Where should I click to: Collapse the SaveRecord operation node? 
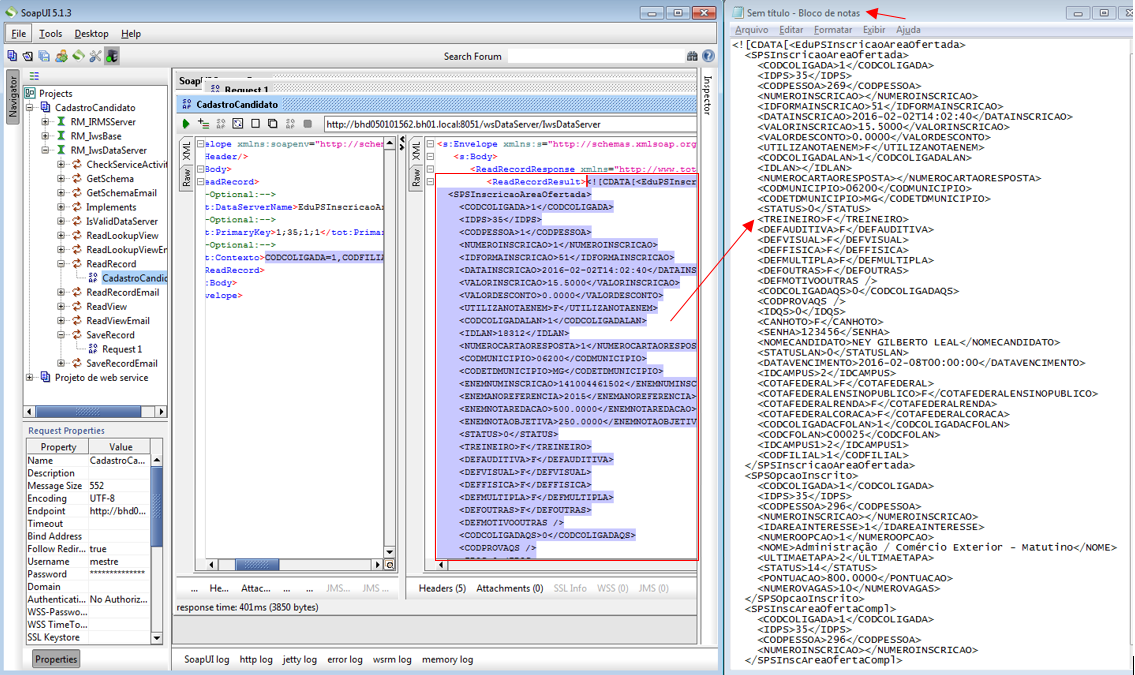point(61,334)
